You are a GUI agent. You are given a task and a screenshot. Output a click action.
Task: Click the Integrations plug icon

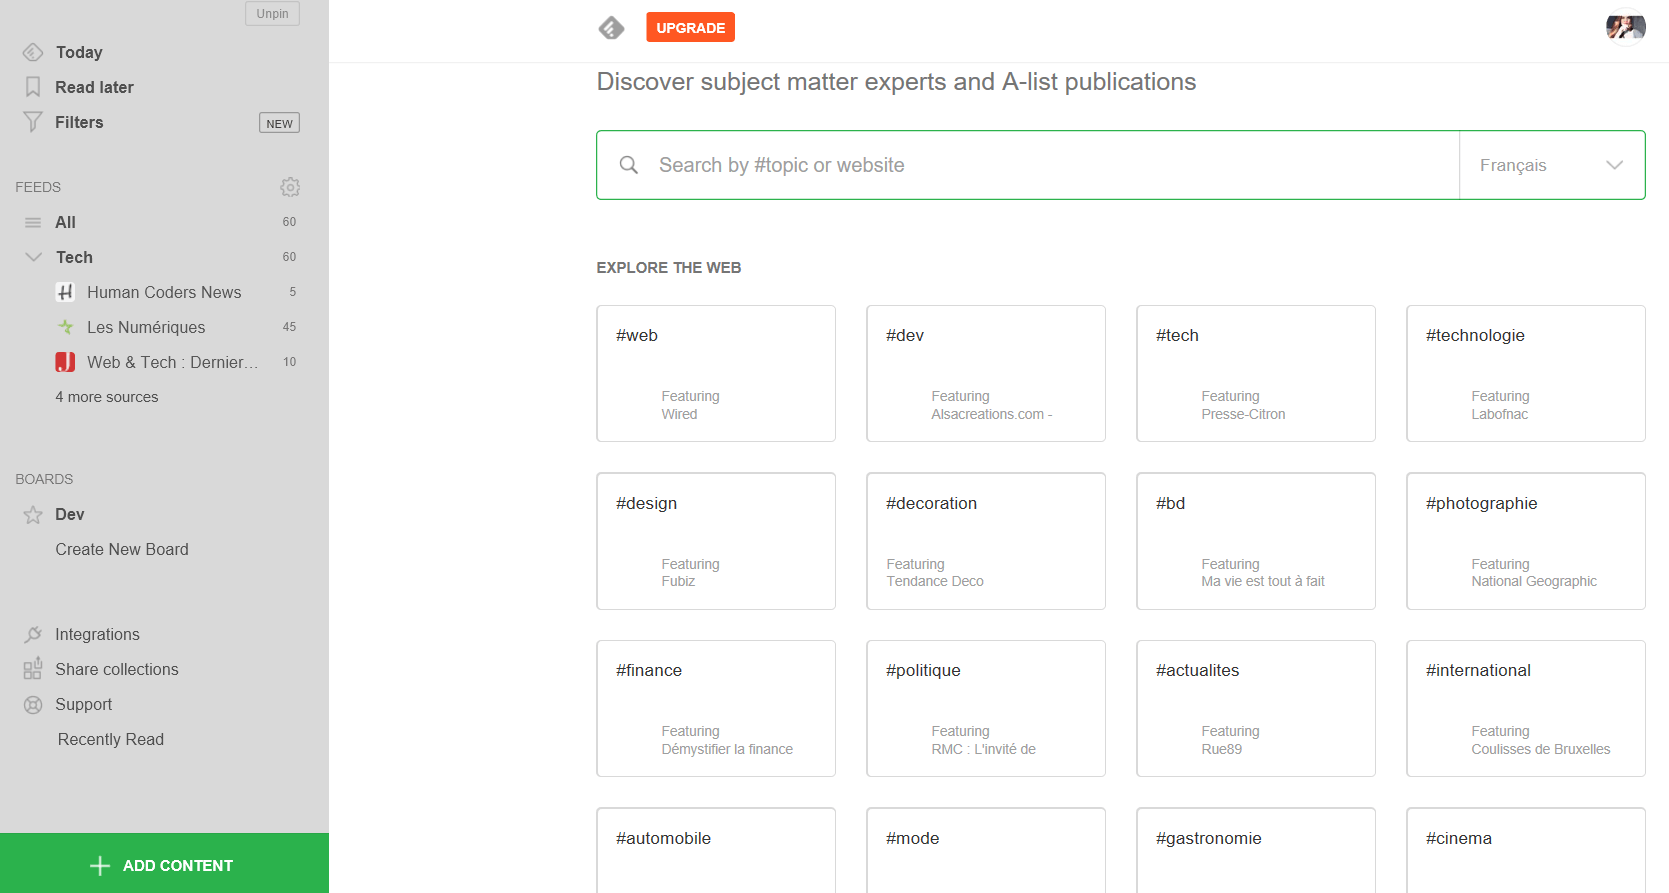[33, 634]
